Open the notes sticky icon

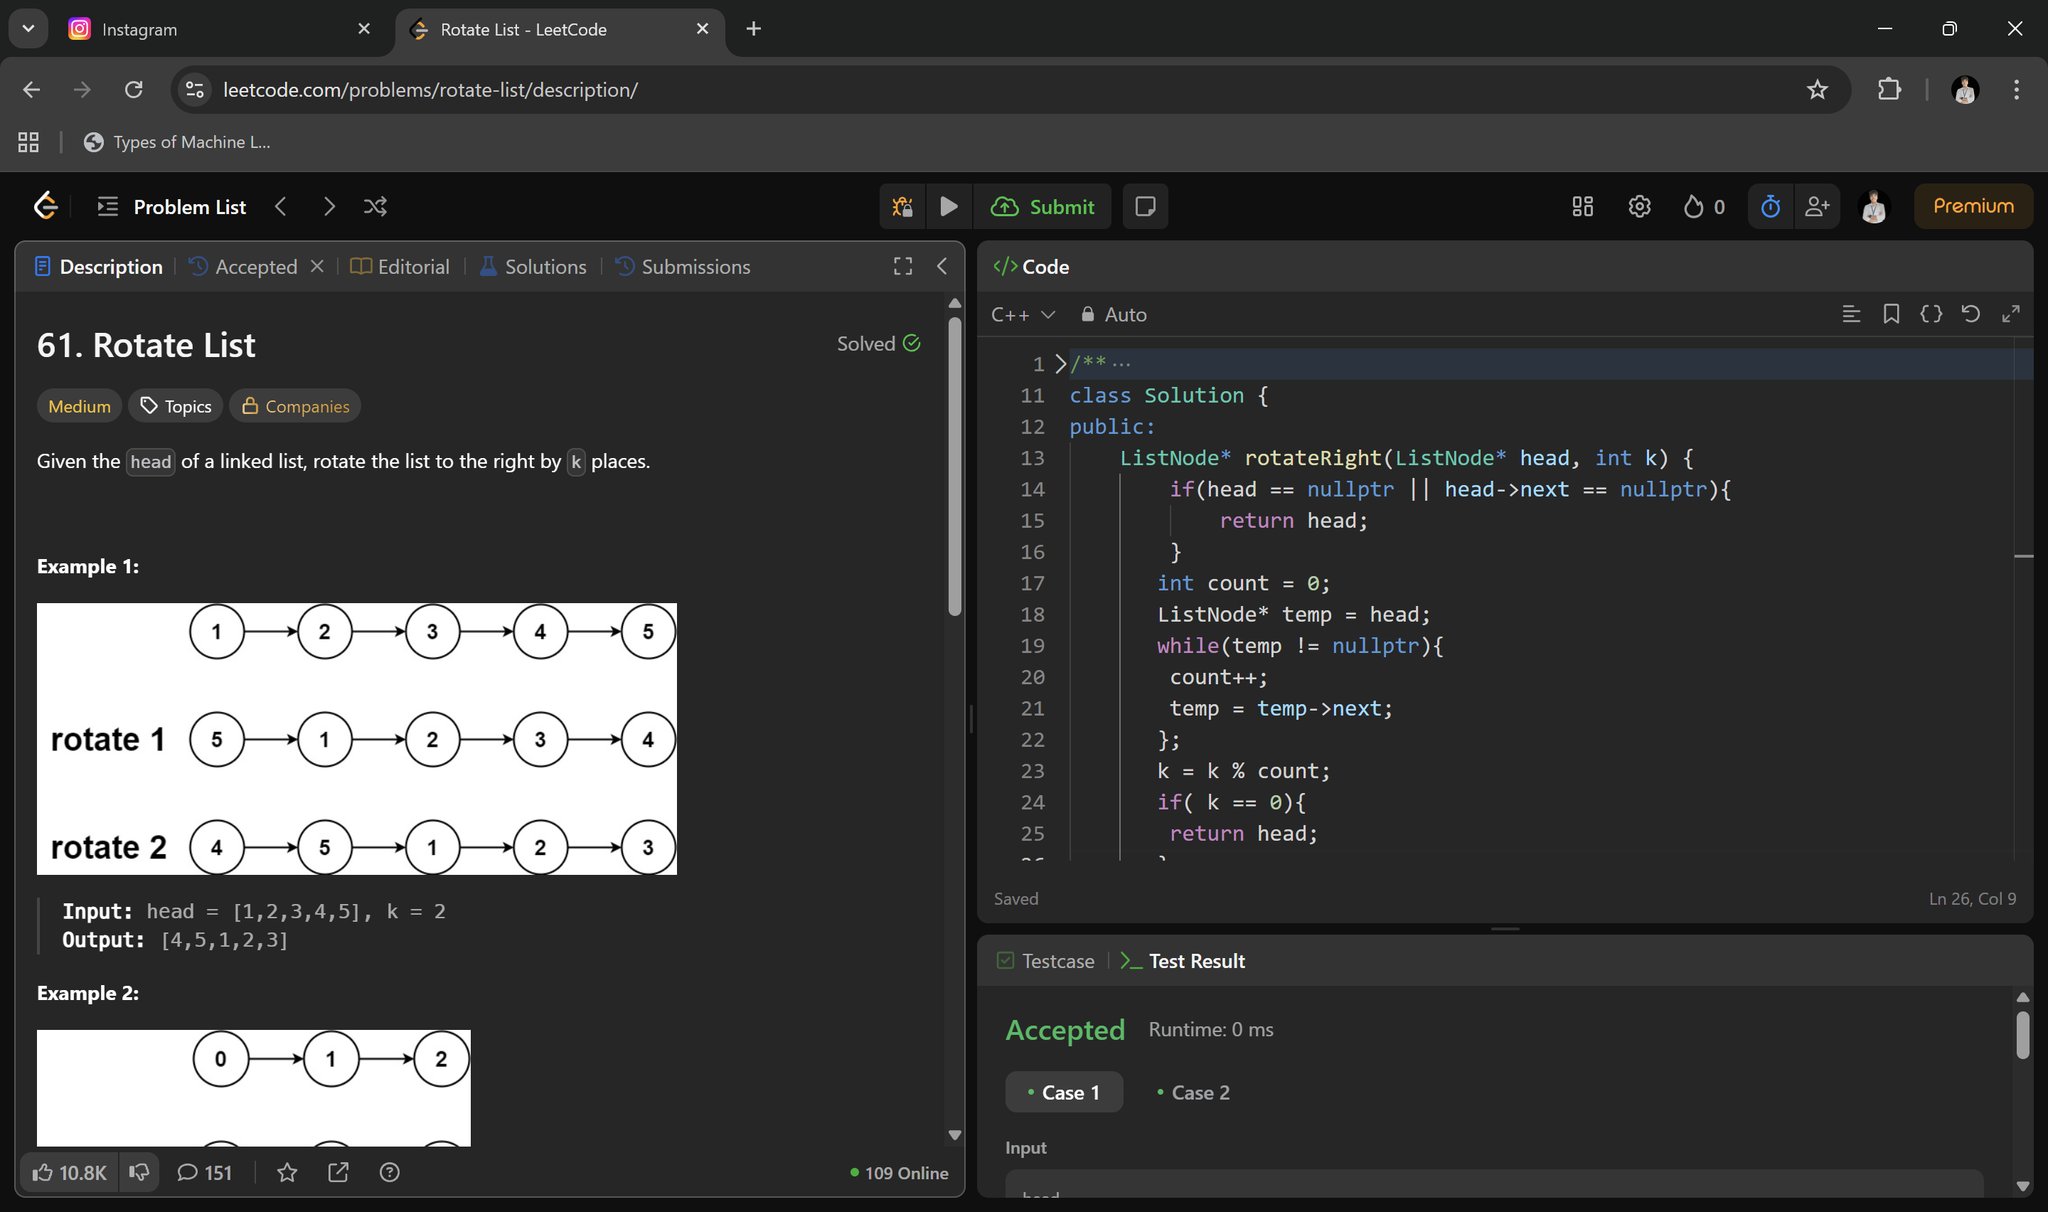pos(1145,206)
